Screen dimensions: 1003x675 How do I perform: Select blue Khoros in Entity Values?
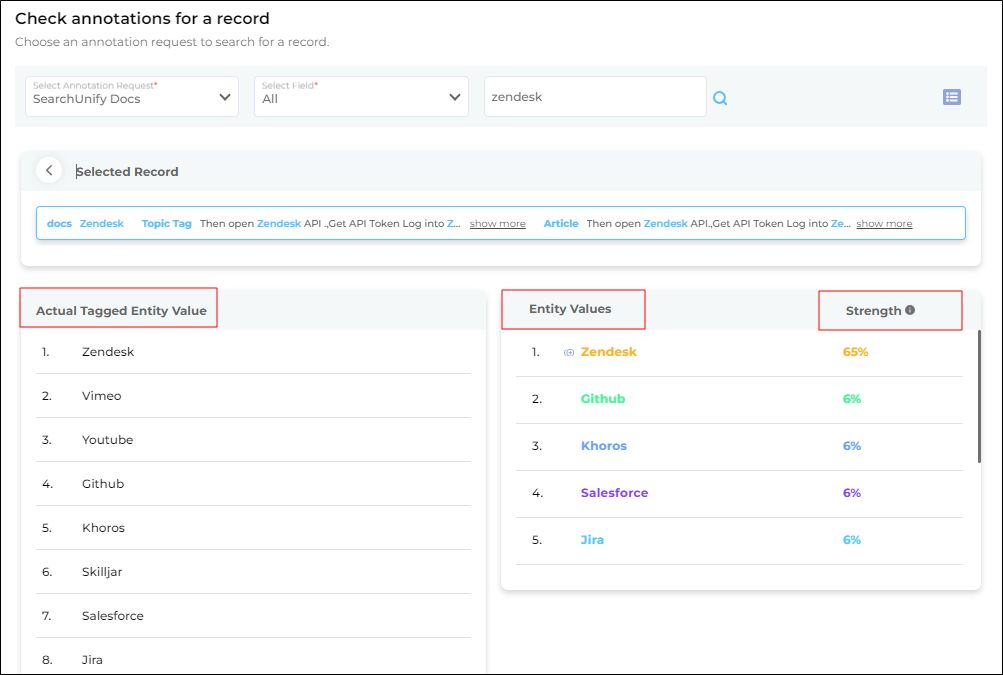(x=603, y=446)
